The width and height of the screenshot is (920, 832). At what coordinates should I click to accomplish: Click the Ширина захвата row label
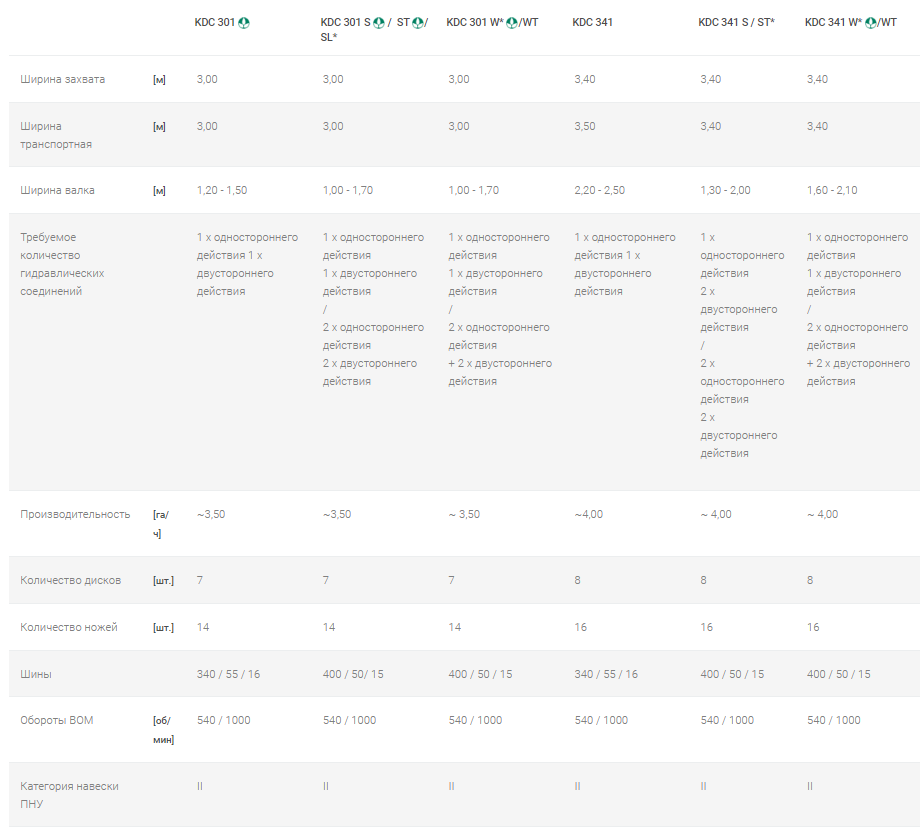coord(63,79)
